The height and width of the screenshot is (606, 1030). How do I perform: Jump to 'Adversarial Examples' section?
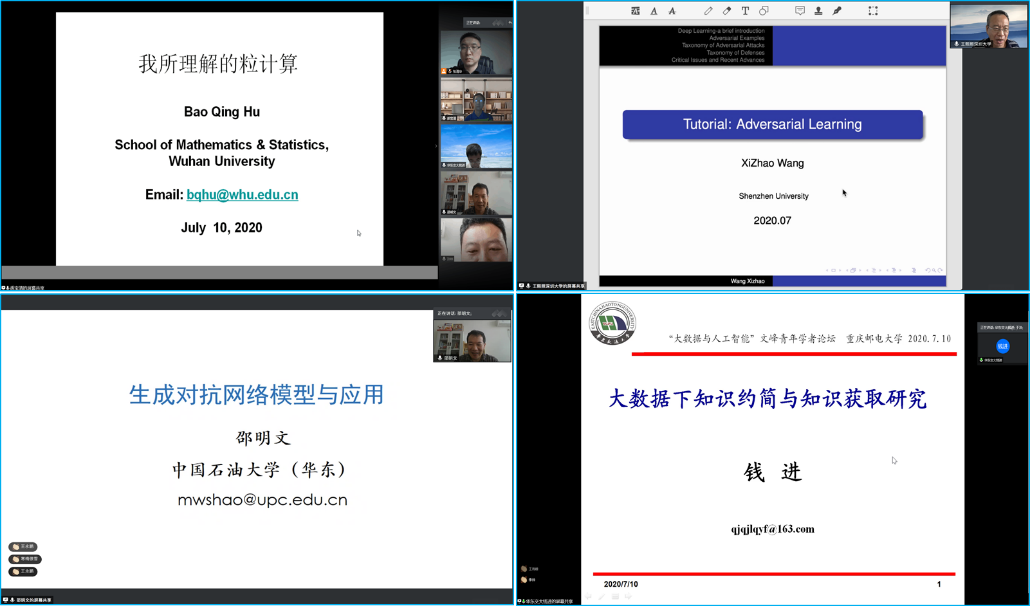(x=736, y=38)
